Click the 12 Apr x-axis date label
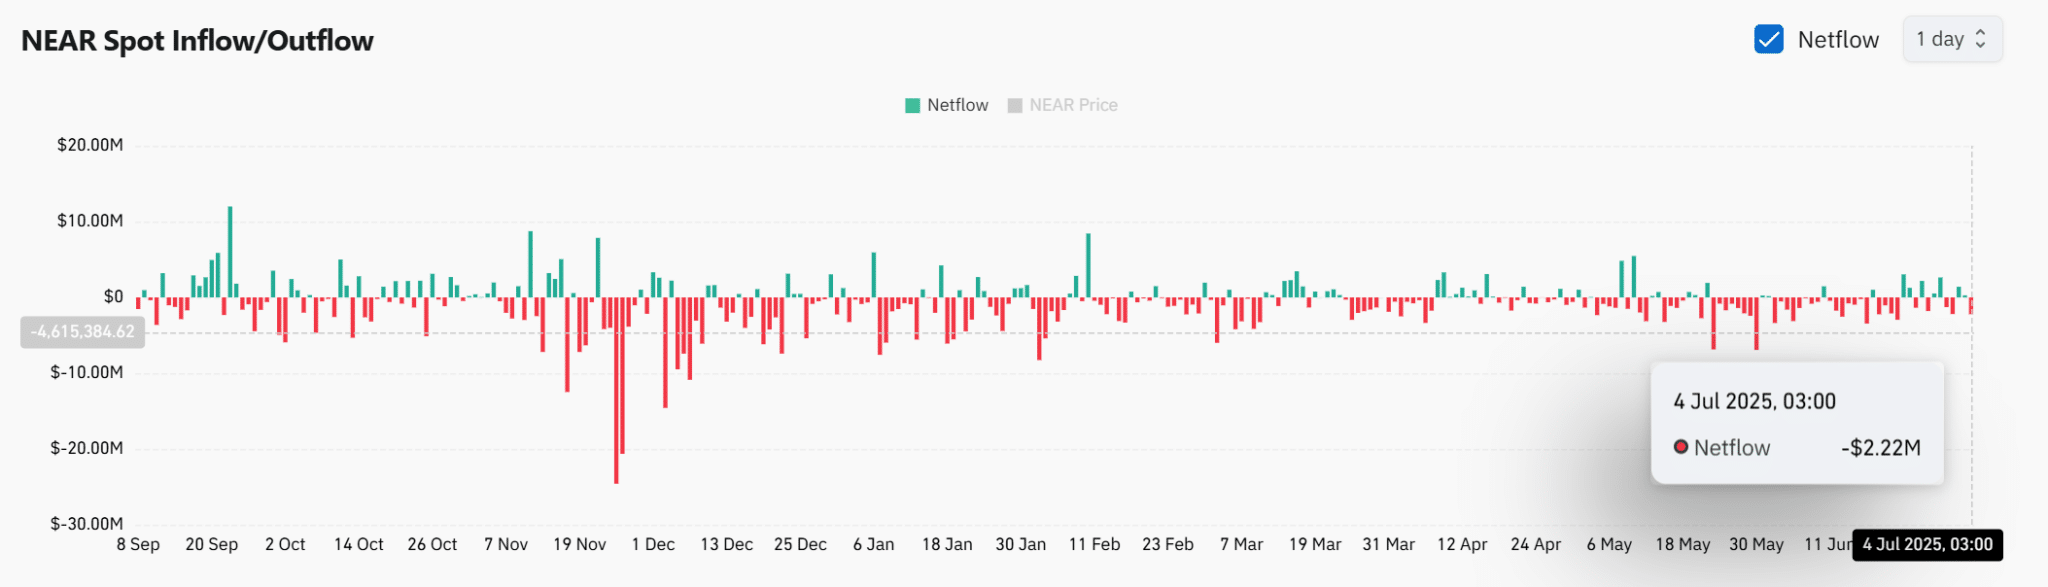 click(x=1462, y=545)
